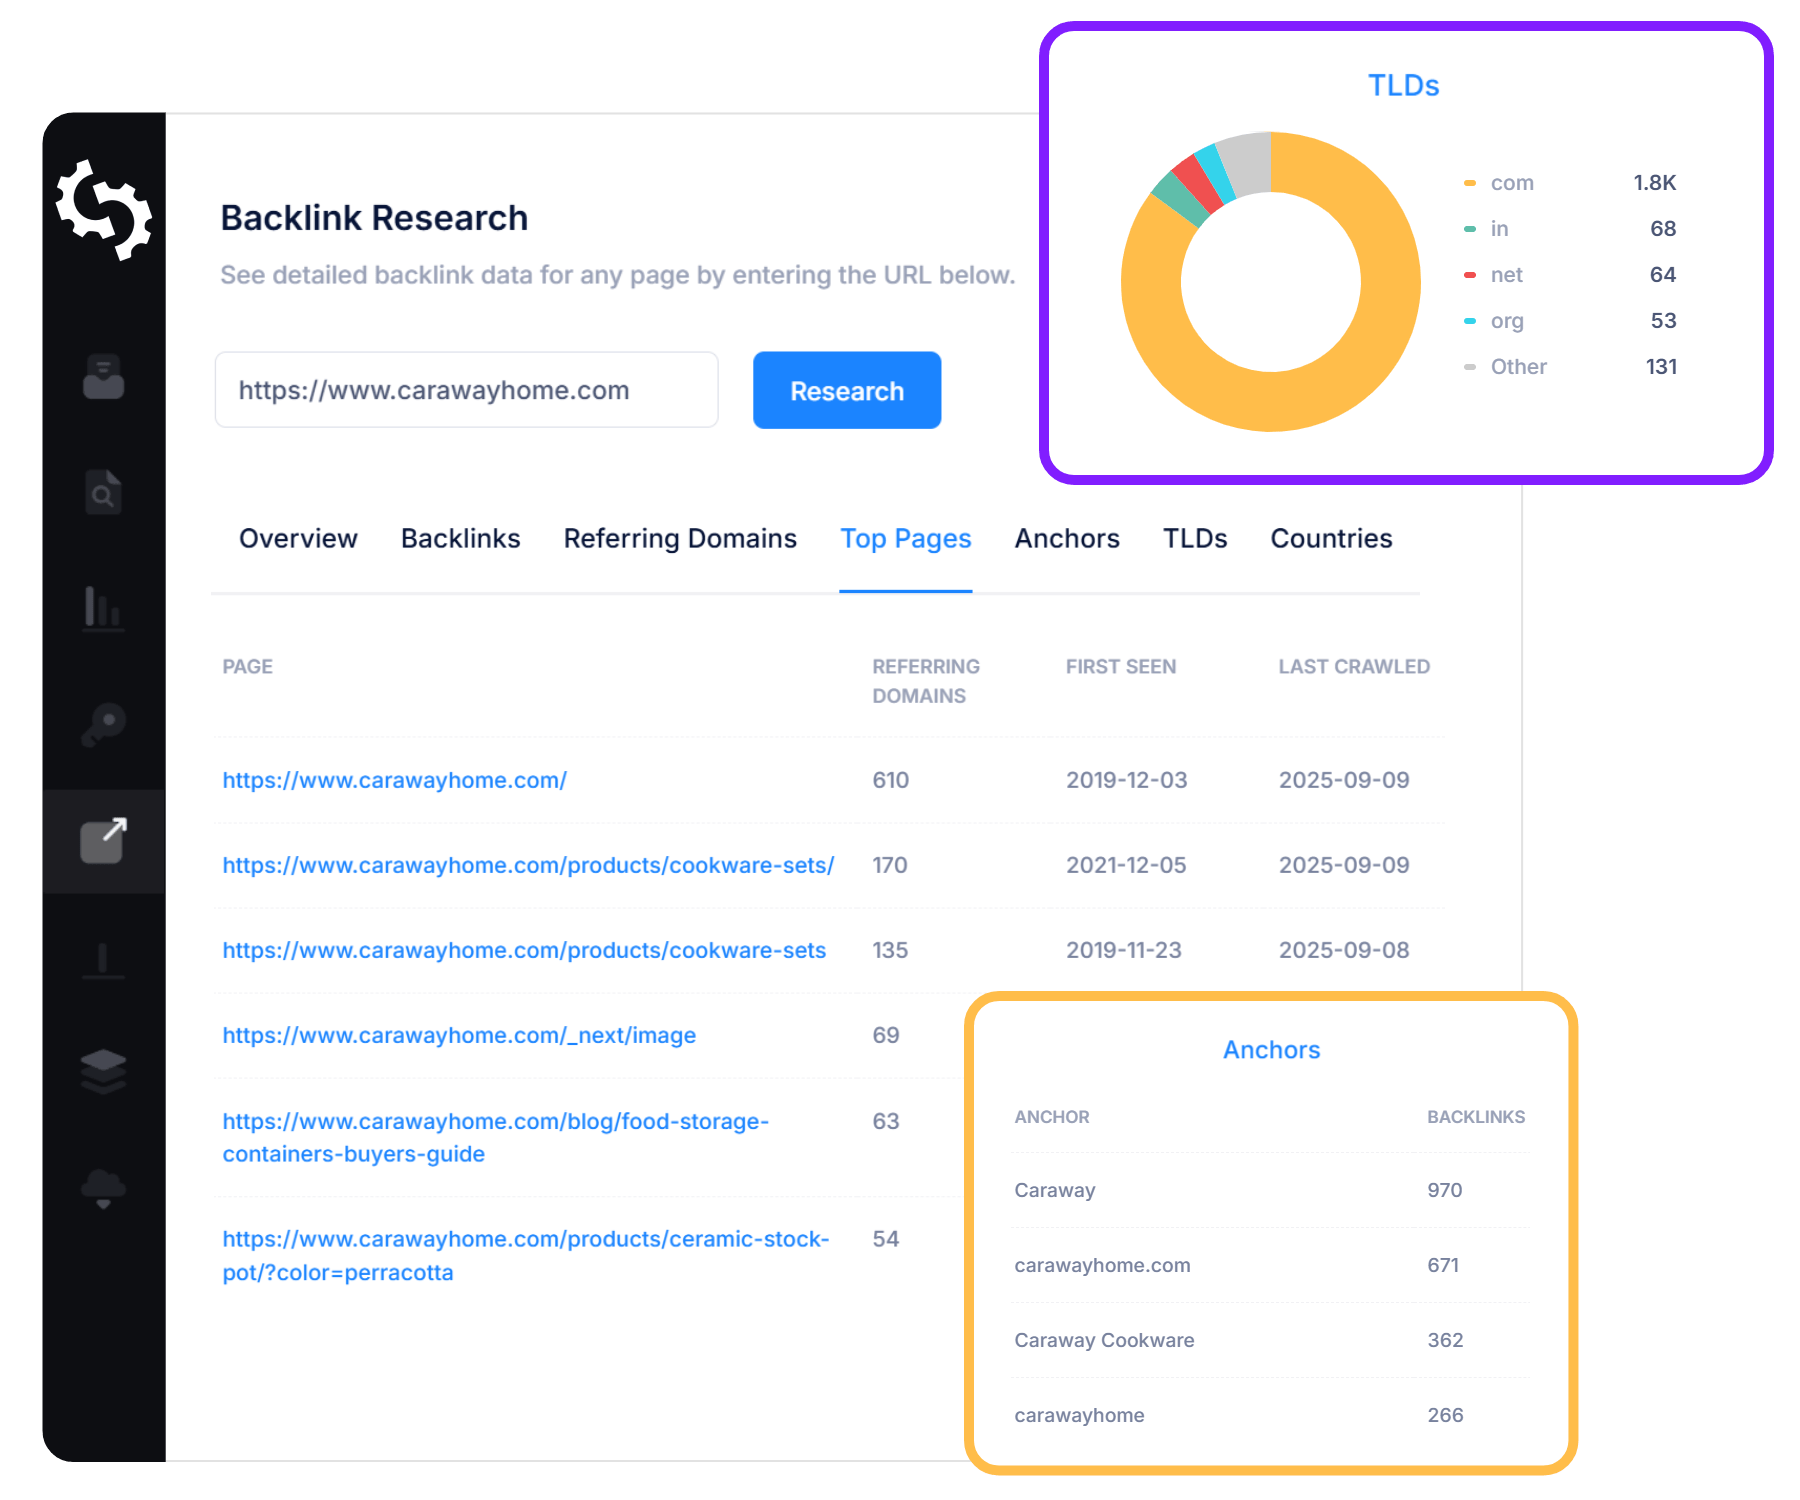Go to the Anchors tab
The image size is (1800, 1500).
point(1067,539)
